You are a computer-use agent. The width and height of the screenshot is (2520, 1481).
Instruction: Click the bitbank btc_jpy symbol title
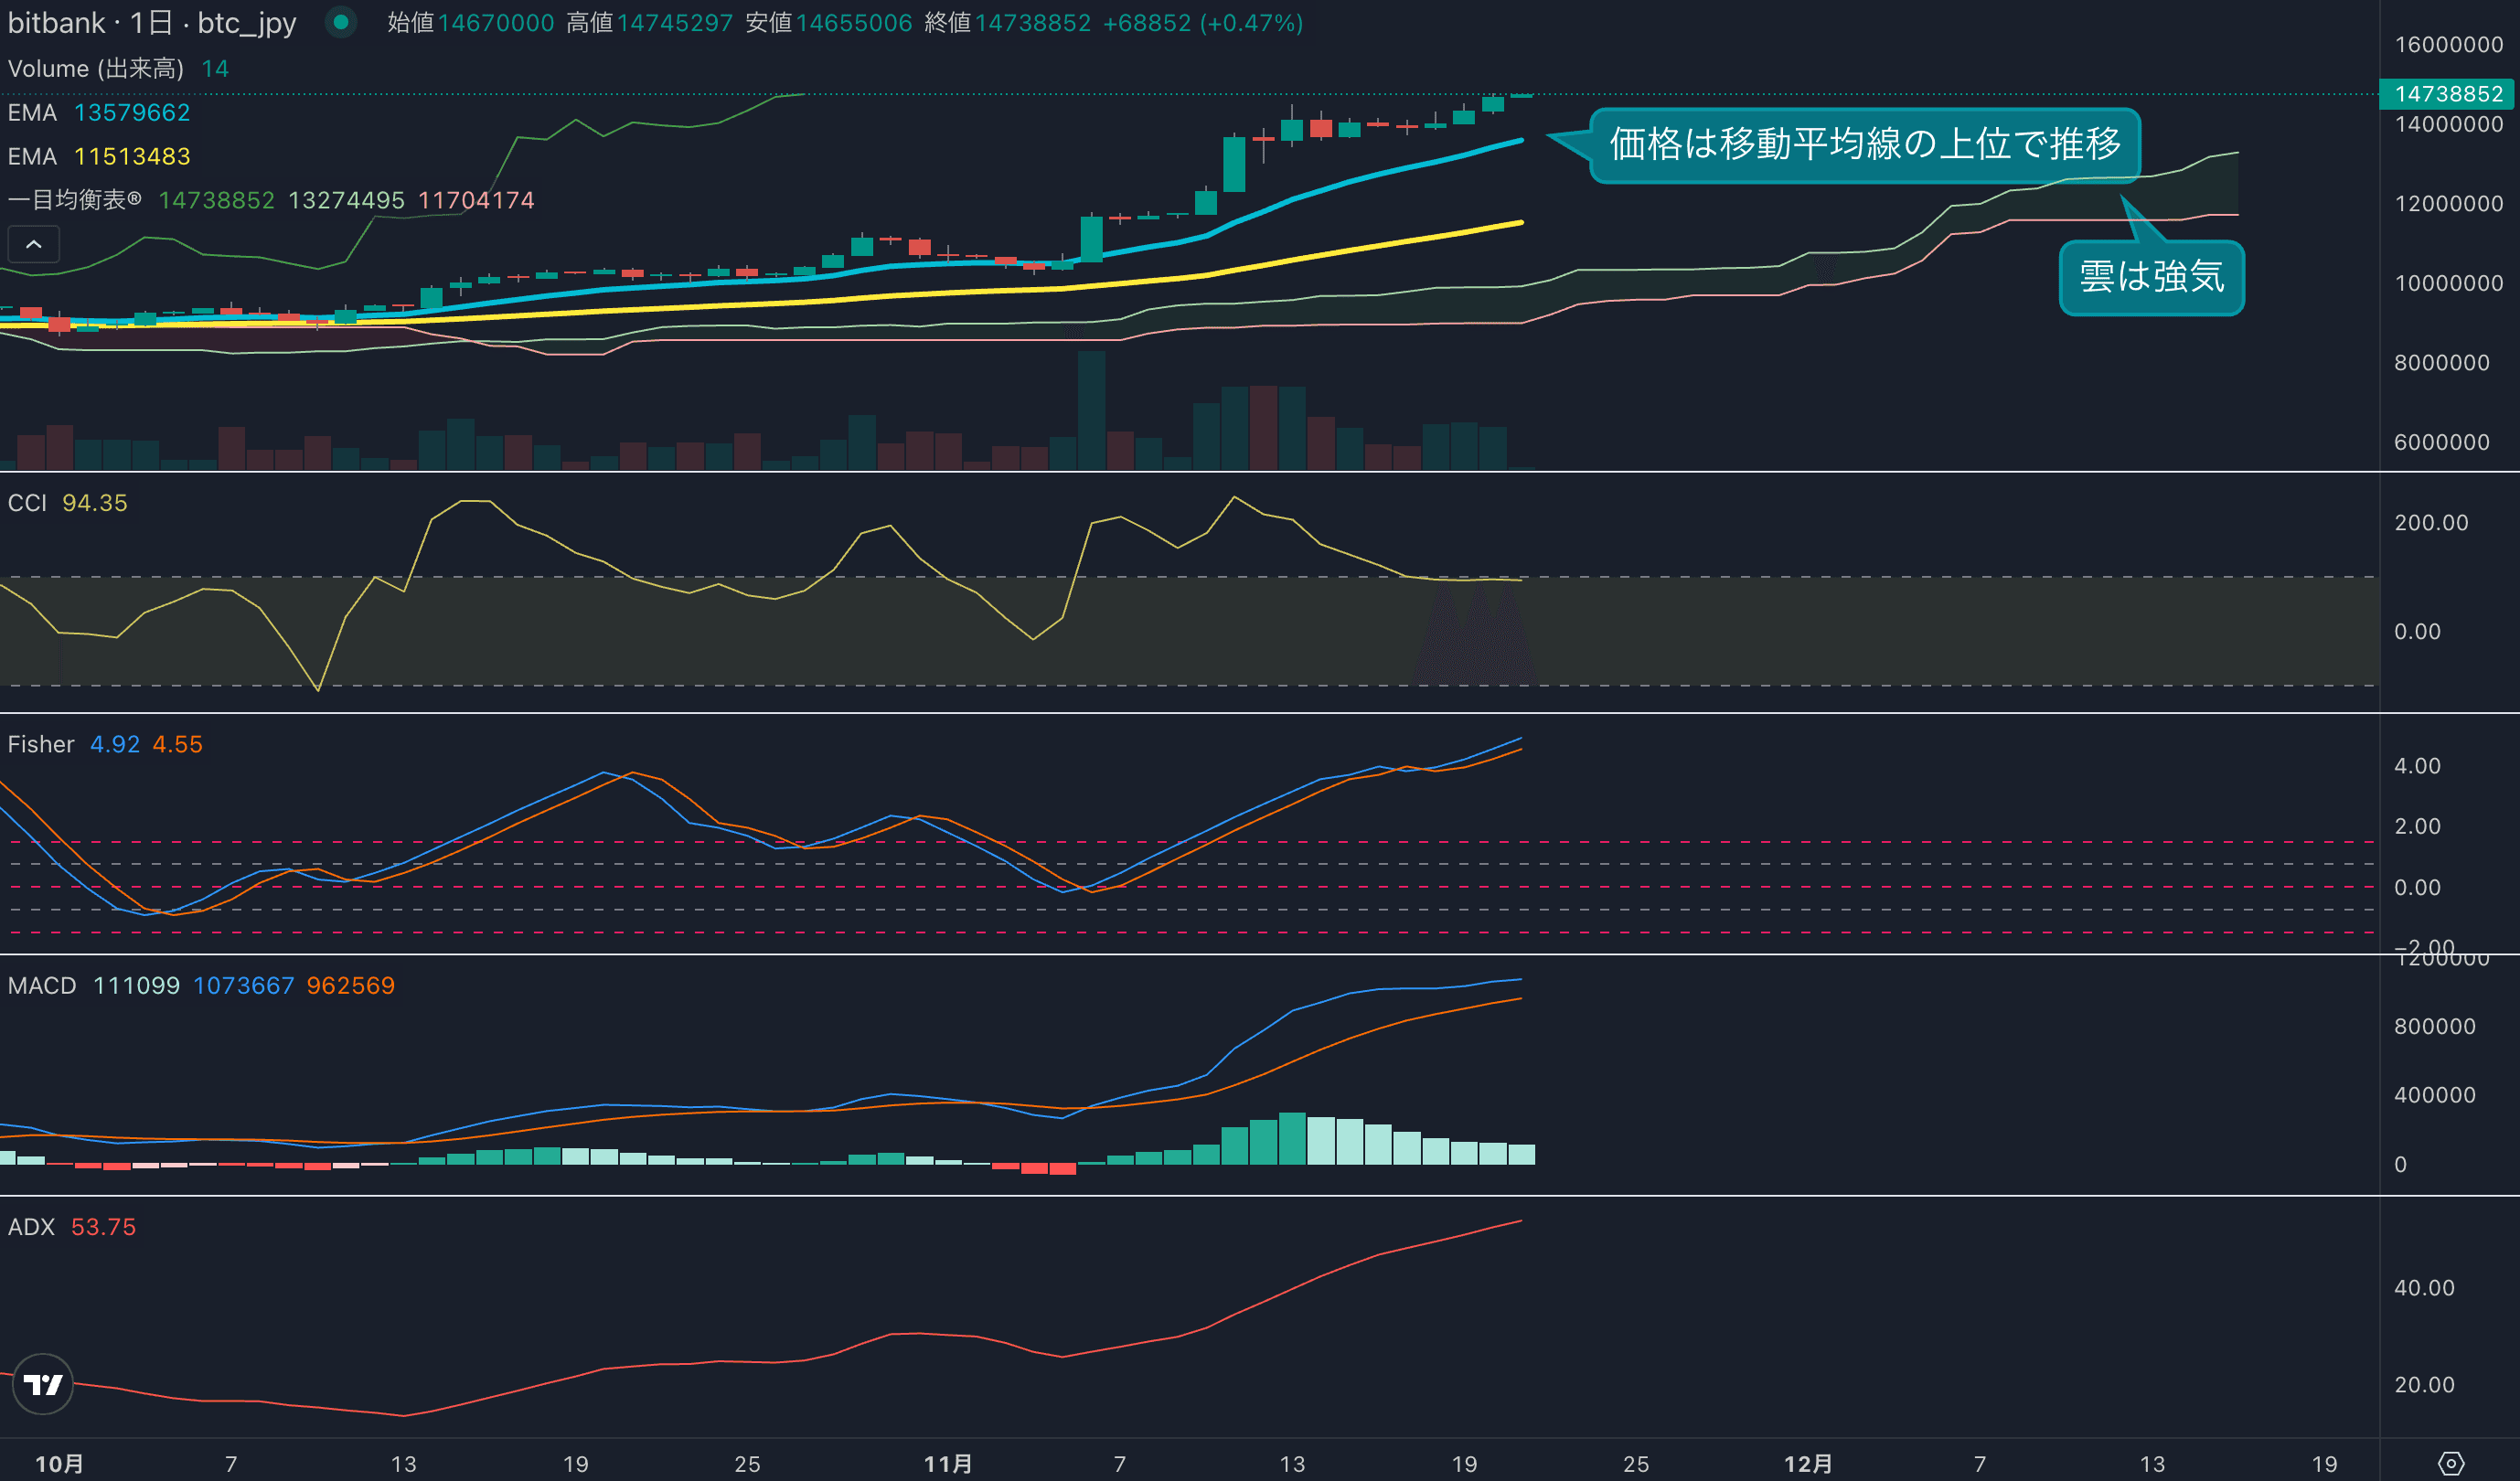152,22
